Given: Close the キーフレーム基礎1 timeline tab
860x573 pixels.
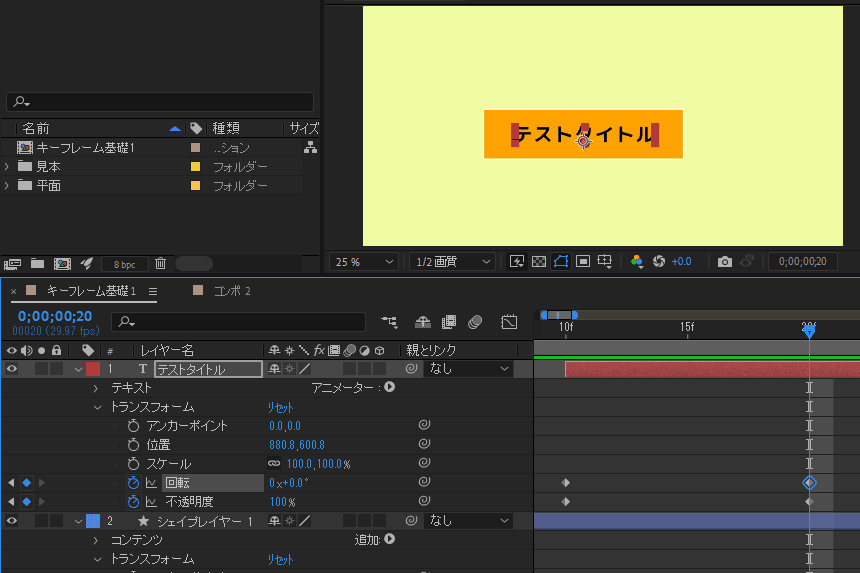Looking at the screenshot, I should [x=14, y=291].
